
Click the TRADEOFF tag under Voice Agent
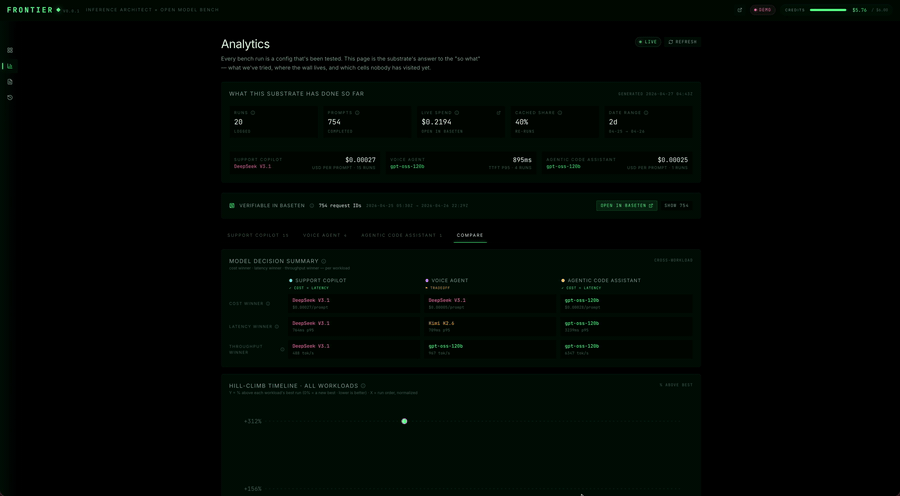(439, 288)
